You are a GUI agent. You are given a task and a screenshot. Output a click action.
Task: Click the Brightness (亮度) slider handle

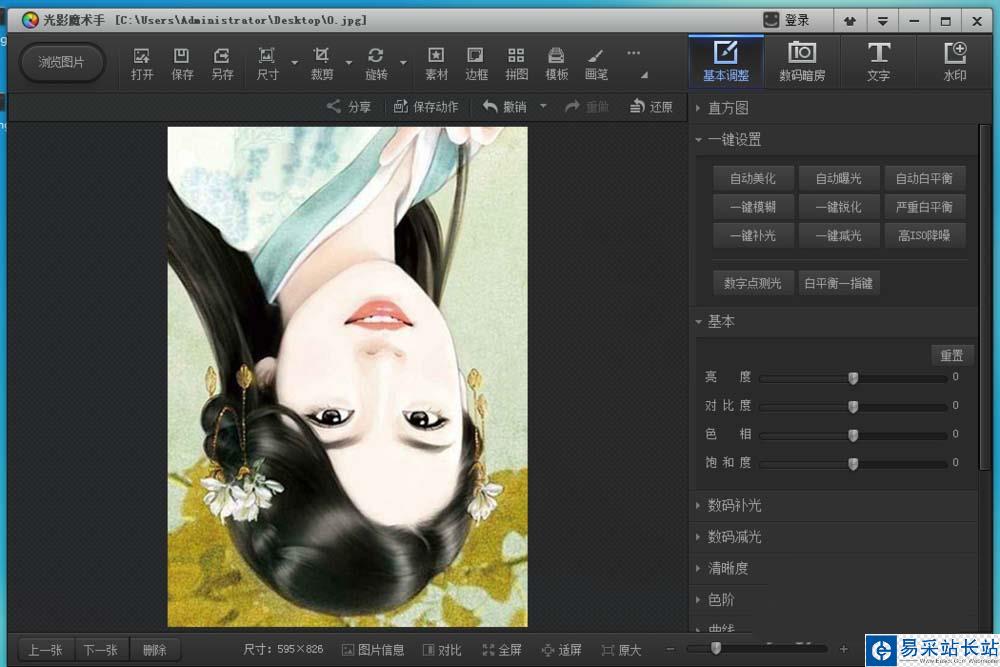click(x=853, y=378)
